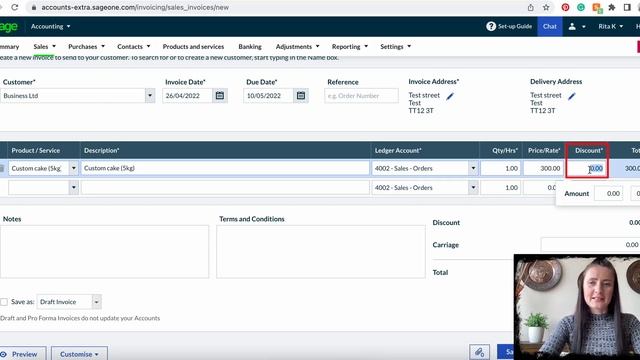Open the Draft Invoice save type dropdown
The image size is (640, 360).
coord(96,302)
